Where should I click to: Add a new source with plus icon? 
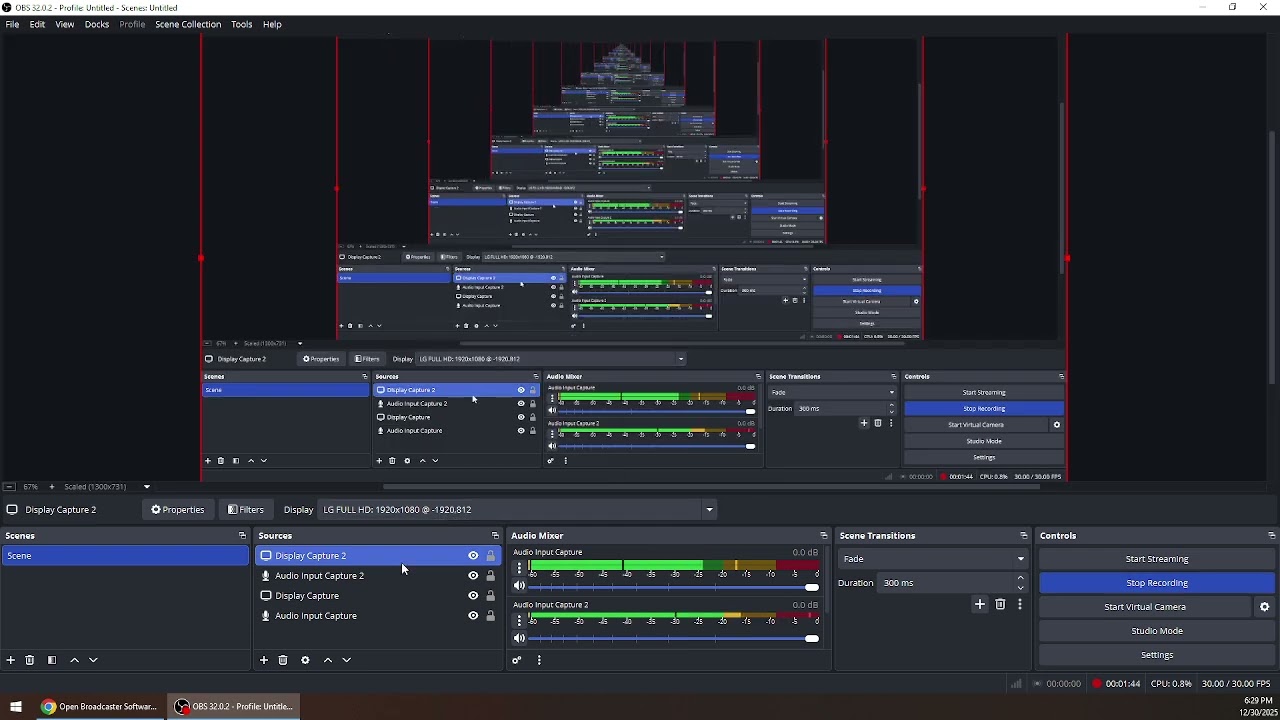pos(264,660)
